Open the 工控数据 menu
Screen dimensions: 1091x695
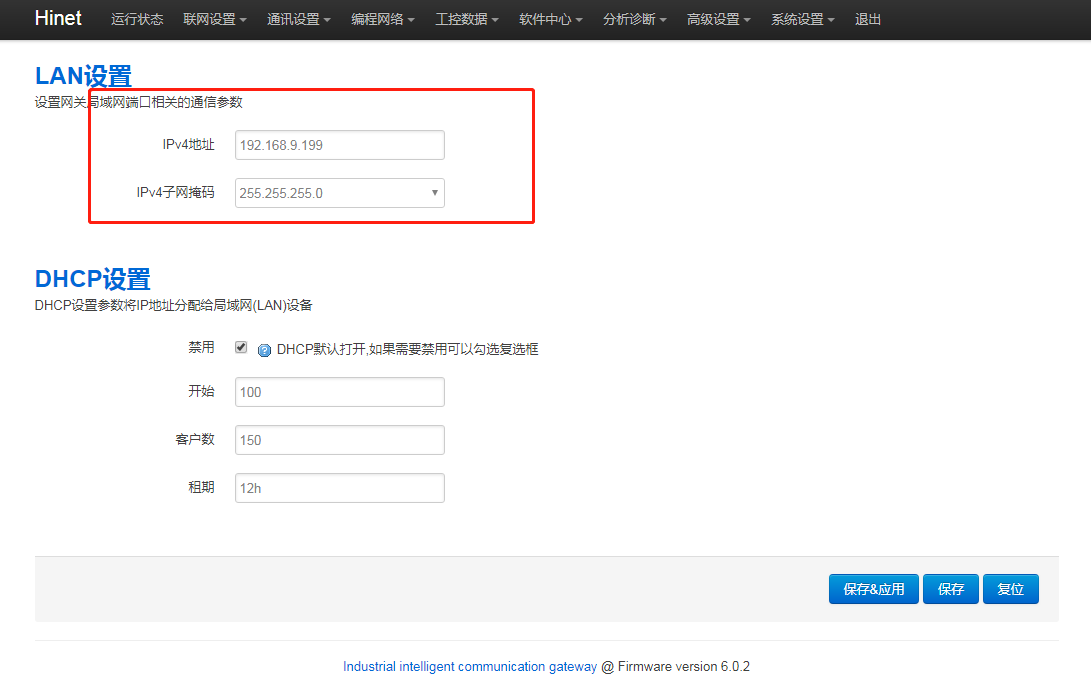pyautogui.click(x=467, y=20)
